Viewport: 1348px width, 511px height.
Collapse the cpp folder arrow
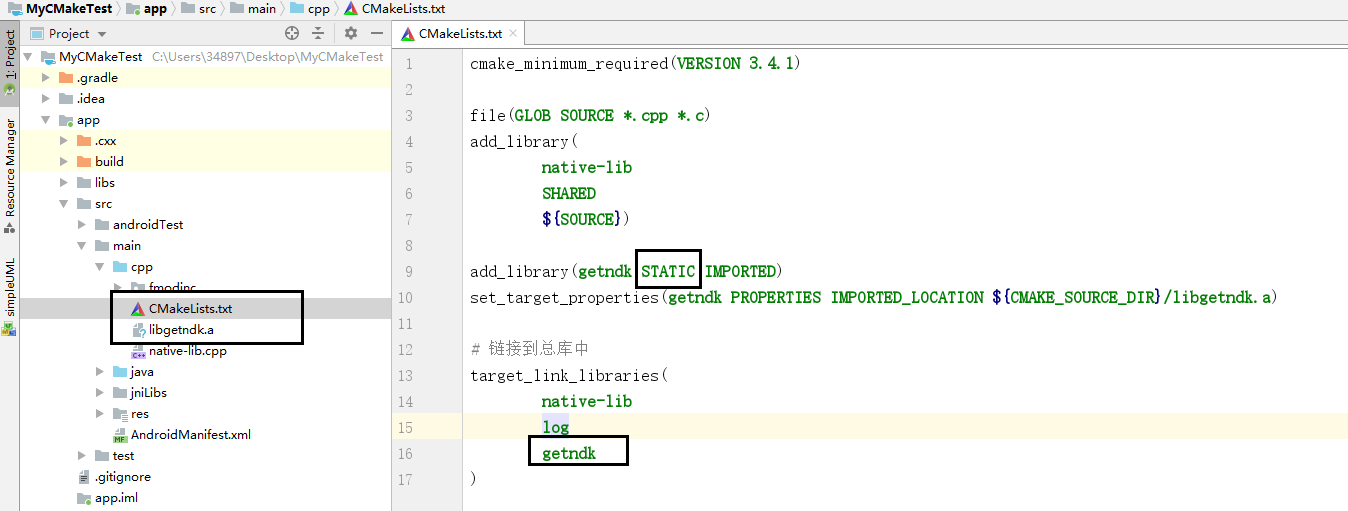100,267
